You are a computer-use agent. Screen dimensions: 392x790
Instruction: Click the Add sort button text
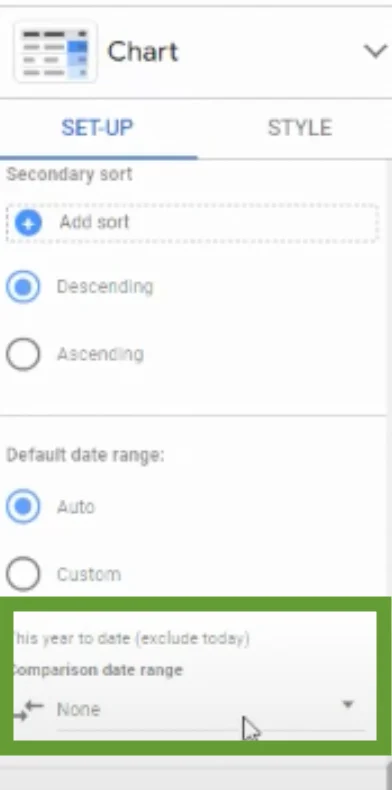point(95,222)
